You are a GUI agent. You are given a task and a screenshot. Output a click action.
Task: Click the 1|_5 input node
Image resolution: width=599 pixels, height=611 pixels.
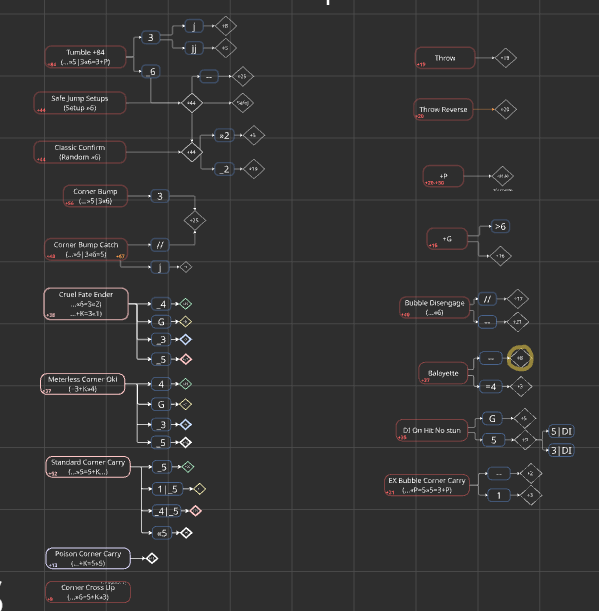click(168, 489)
